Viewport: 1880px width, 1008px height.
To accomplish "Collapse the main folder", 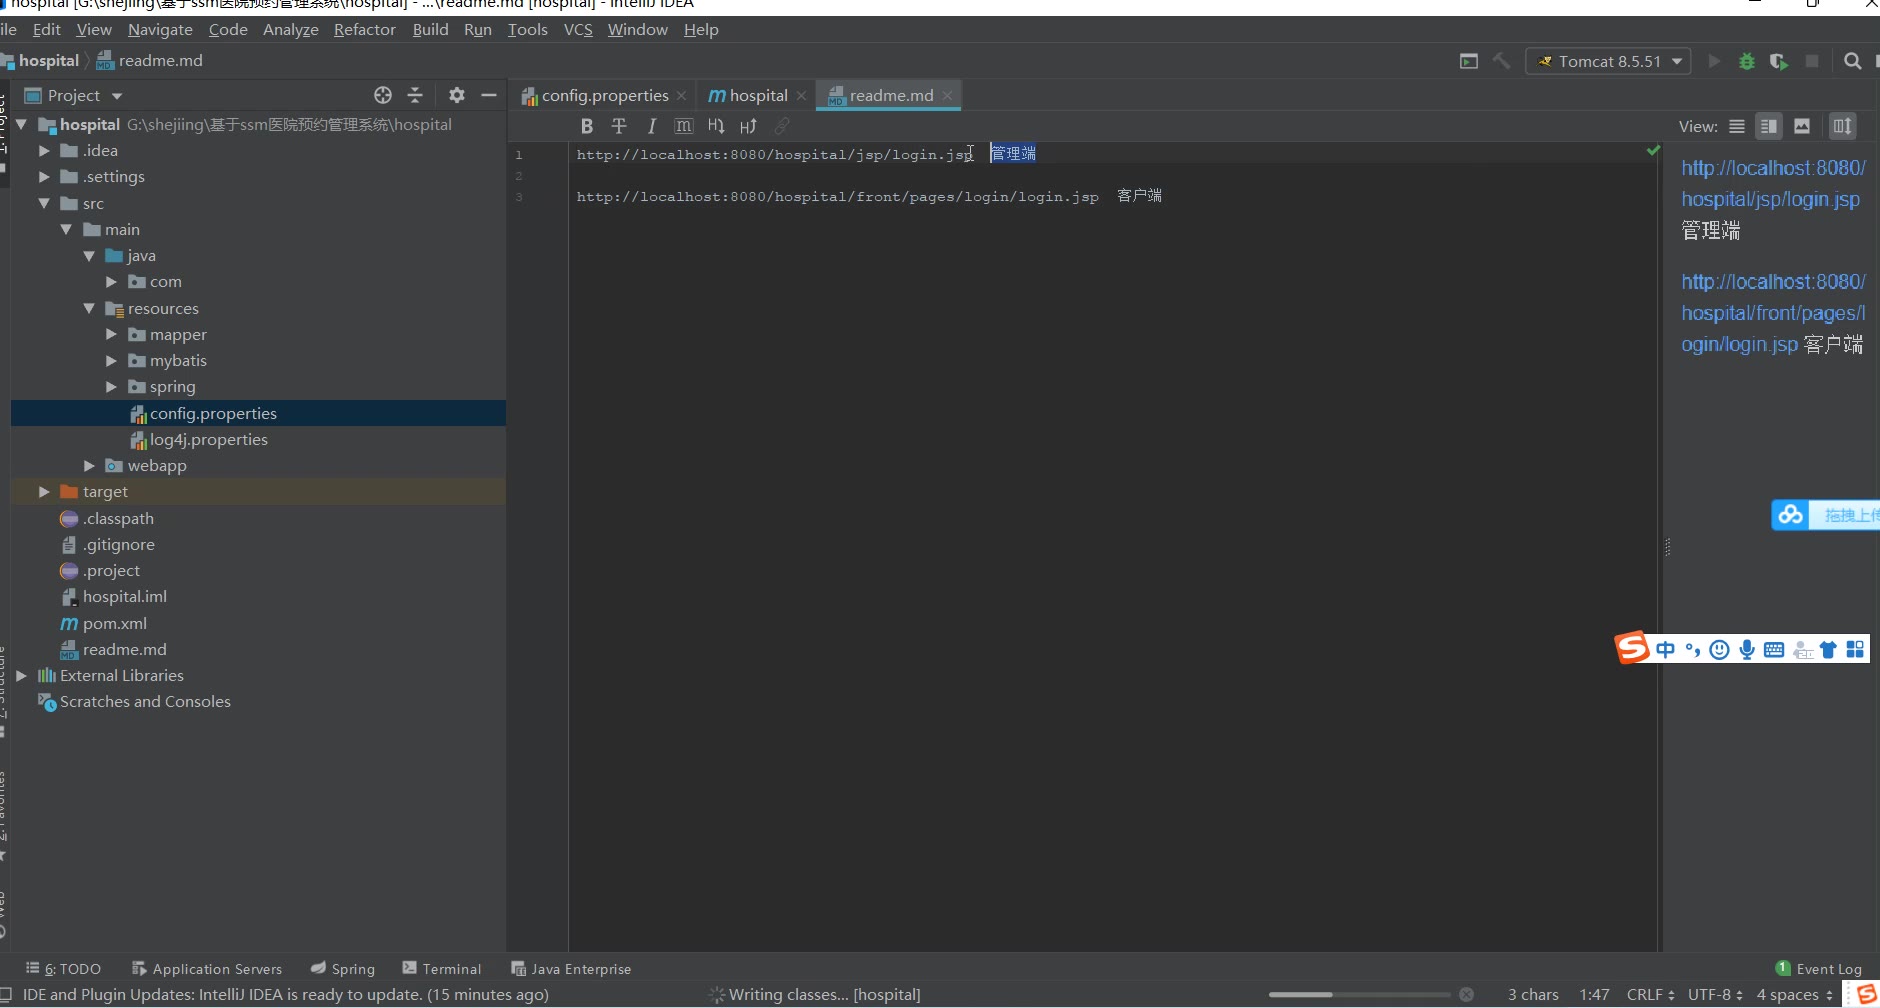I will tap(66, 229).
